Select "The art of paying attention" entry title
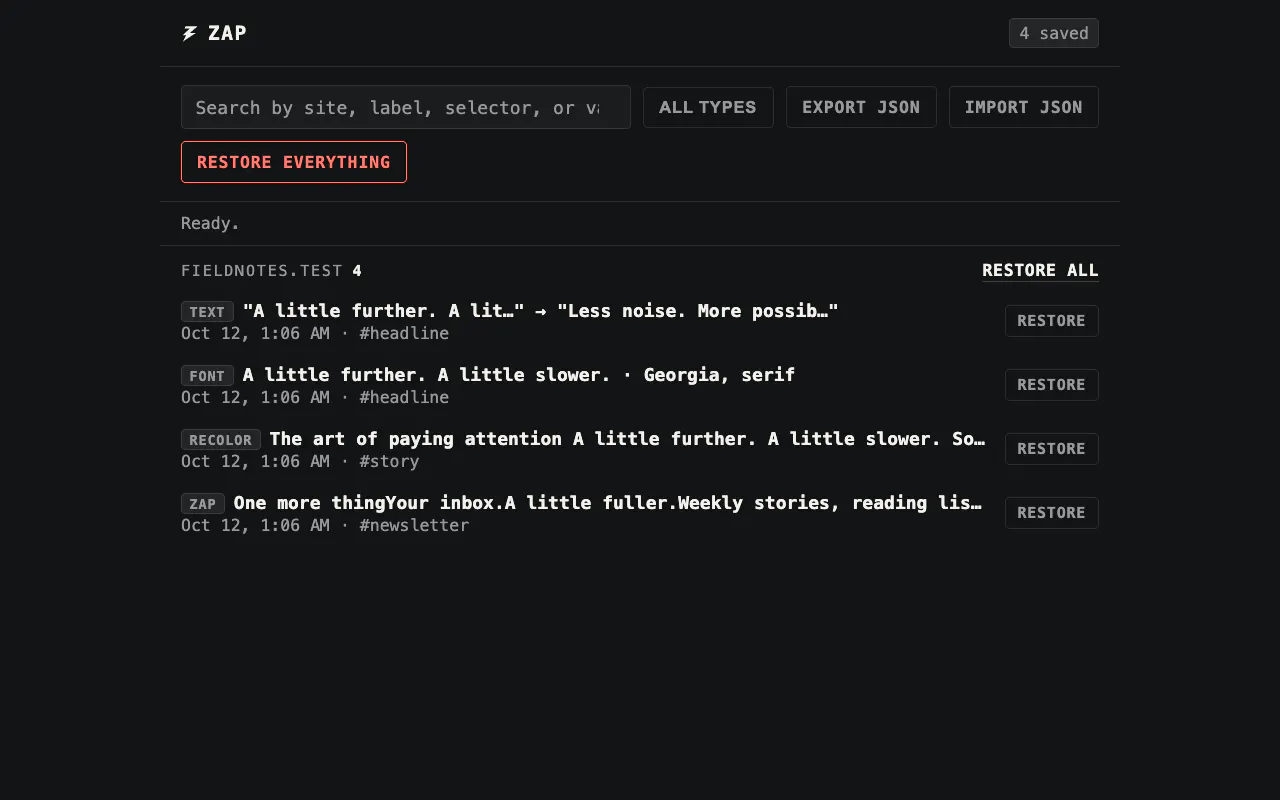This screenshot has width=1280, height=800. (x=628, y=439)
